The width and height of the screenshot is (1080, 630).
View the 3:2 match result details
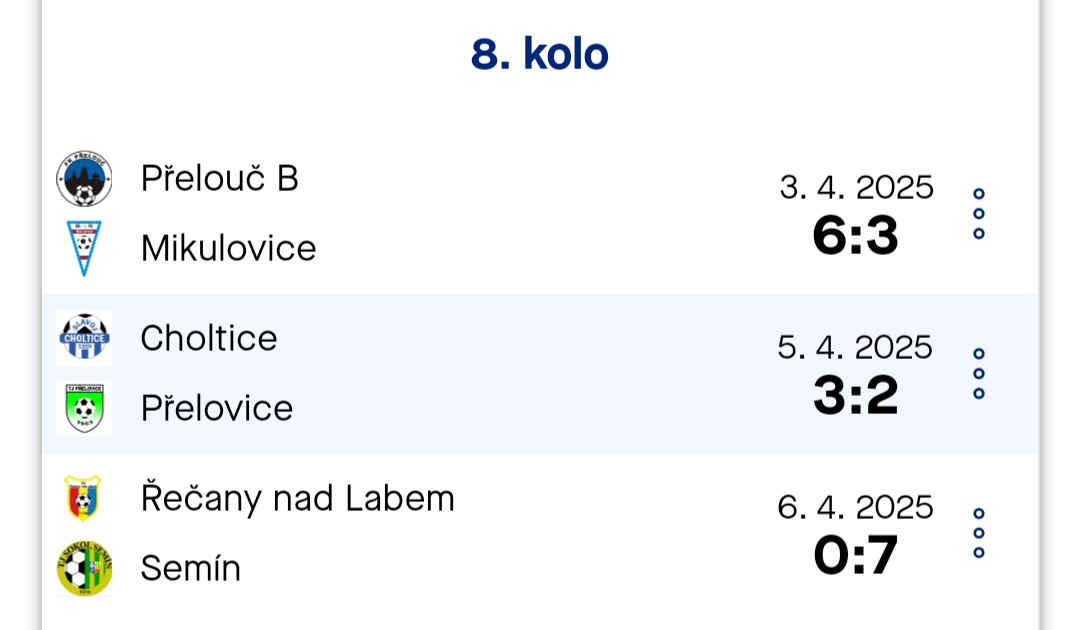click(x=855, y=396)
